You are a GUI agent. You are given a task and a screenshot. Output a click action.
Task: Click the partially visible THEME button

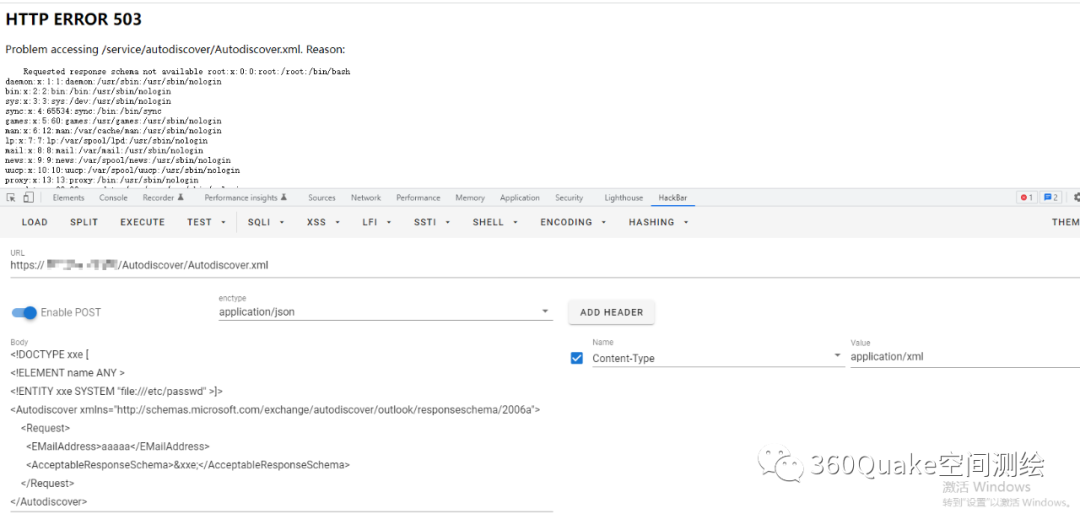[x=1065, y=222]
